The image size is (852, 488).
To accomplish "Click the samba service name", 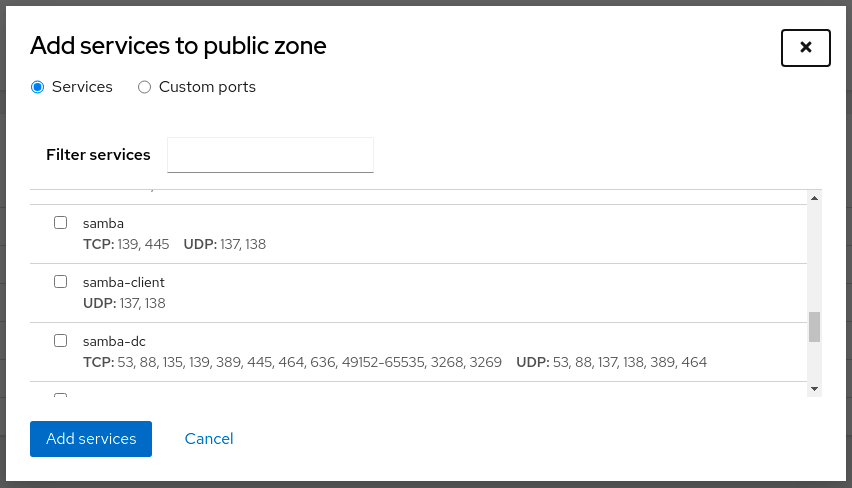I will pos(103,223).
